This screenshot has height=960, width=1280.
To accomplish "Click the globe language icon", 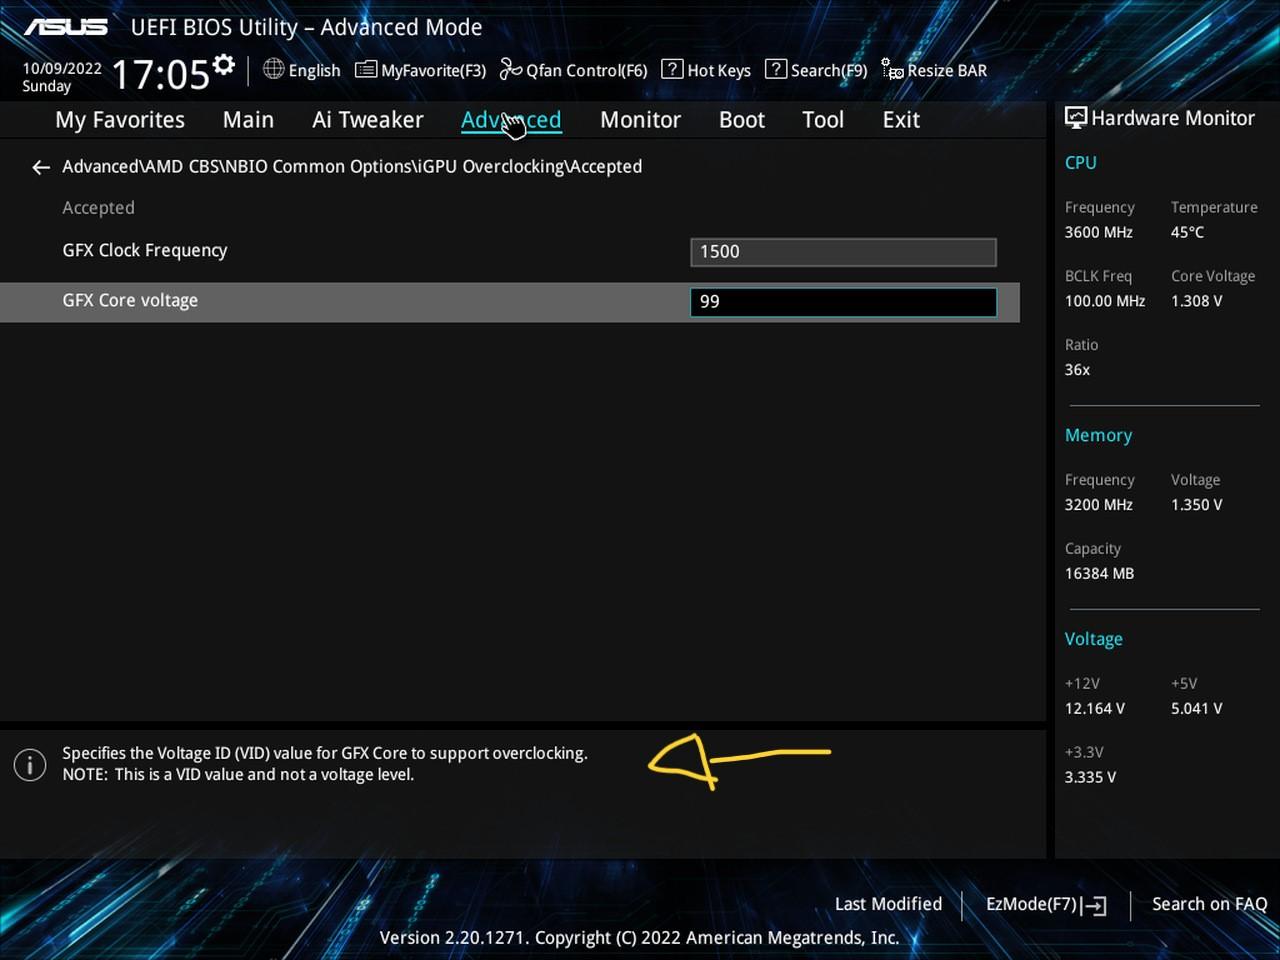I will point(273,69).
